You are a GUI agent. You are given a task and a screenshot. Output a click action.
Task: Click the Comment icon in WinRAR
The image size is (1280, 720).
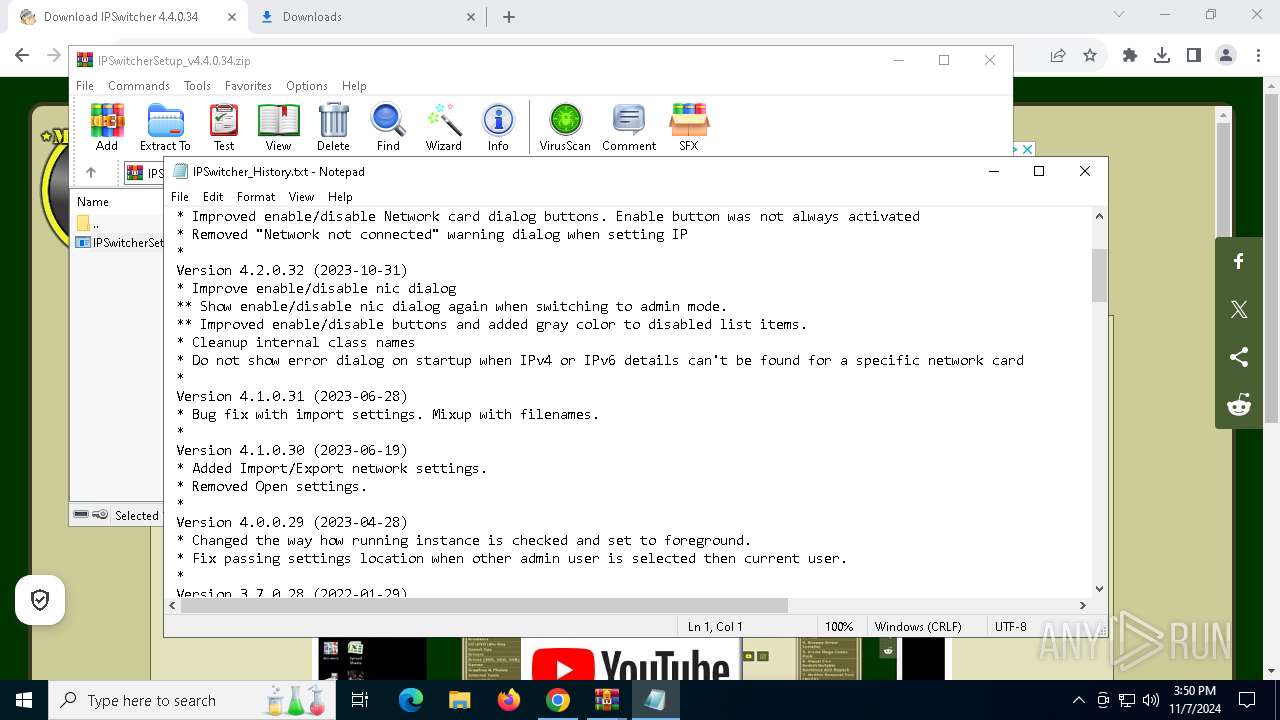(x=629, y=127)
